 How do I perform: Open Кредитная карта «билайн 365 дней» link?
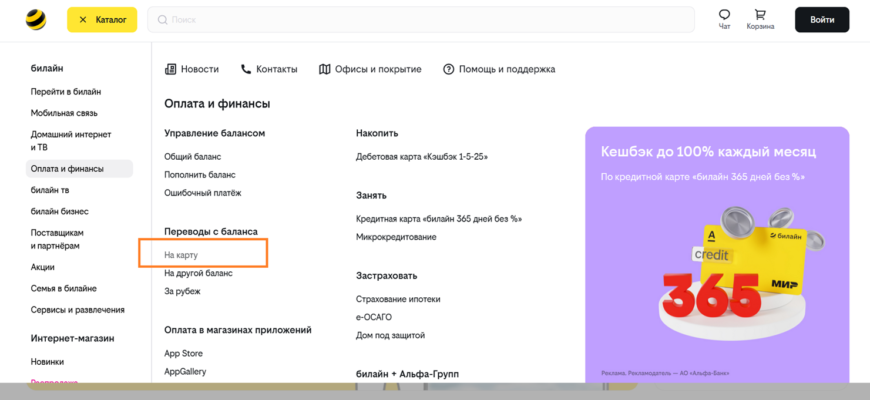[439, 219]
